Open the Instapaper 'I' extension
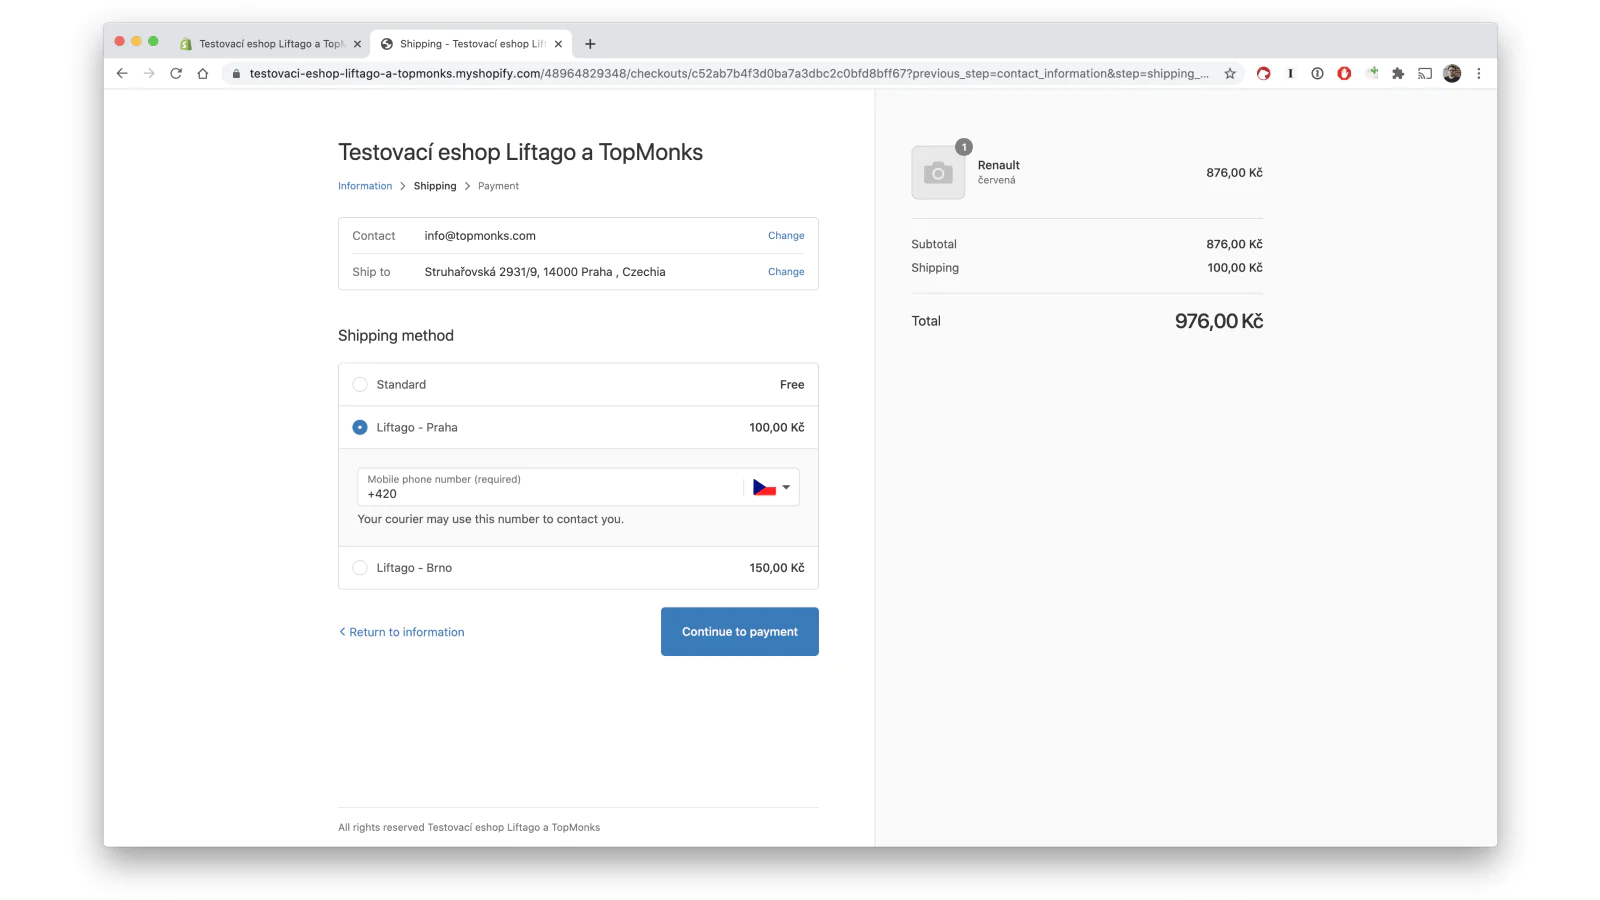The height and width of the screenshot is (900, 1600). (x=1291, y=73)
